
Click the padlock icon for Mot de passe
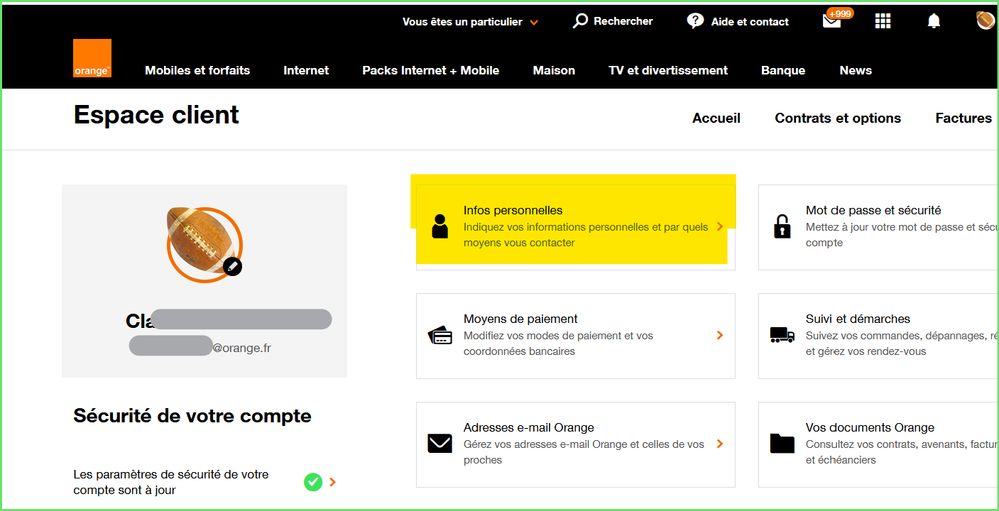click(x=782, y=226)
